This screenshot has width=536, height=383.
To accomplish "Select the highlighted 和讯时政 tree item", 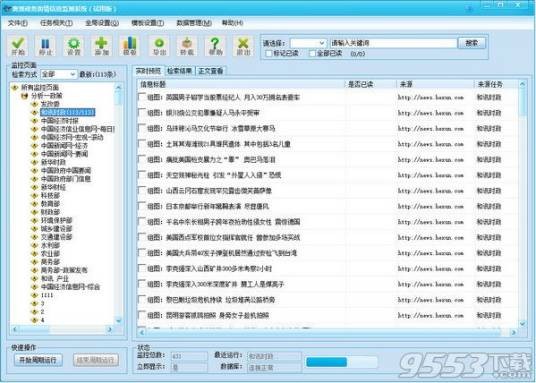I will point(67,112).
